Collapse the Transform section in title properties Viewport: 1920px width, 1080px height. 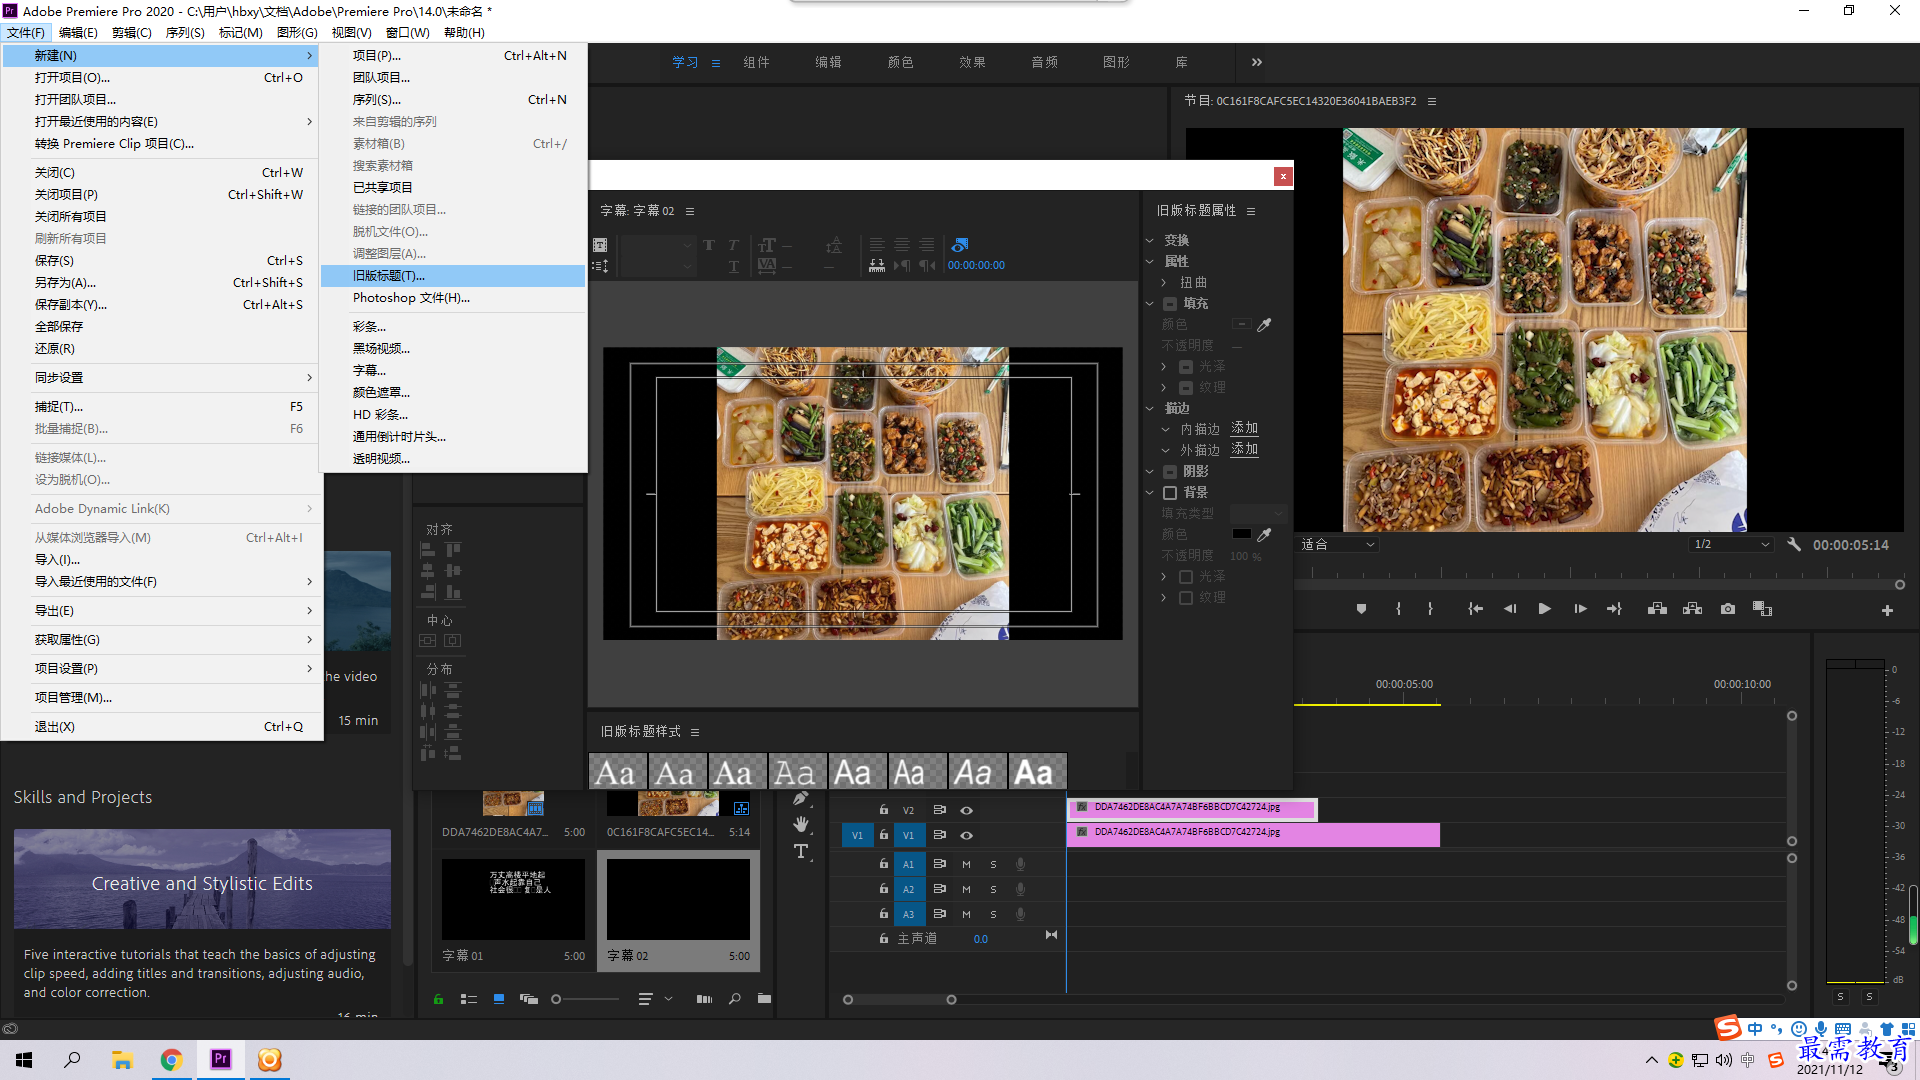click(1150, 241)
